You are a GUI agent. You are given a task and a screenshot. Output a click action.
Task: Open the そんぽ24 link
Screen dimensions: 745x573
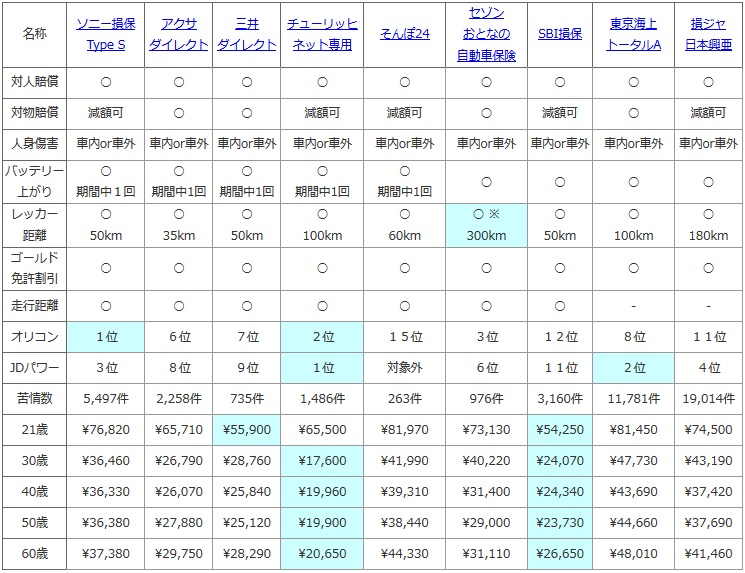(x=405, y=34)
